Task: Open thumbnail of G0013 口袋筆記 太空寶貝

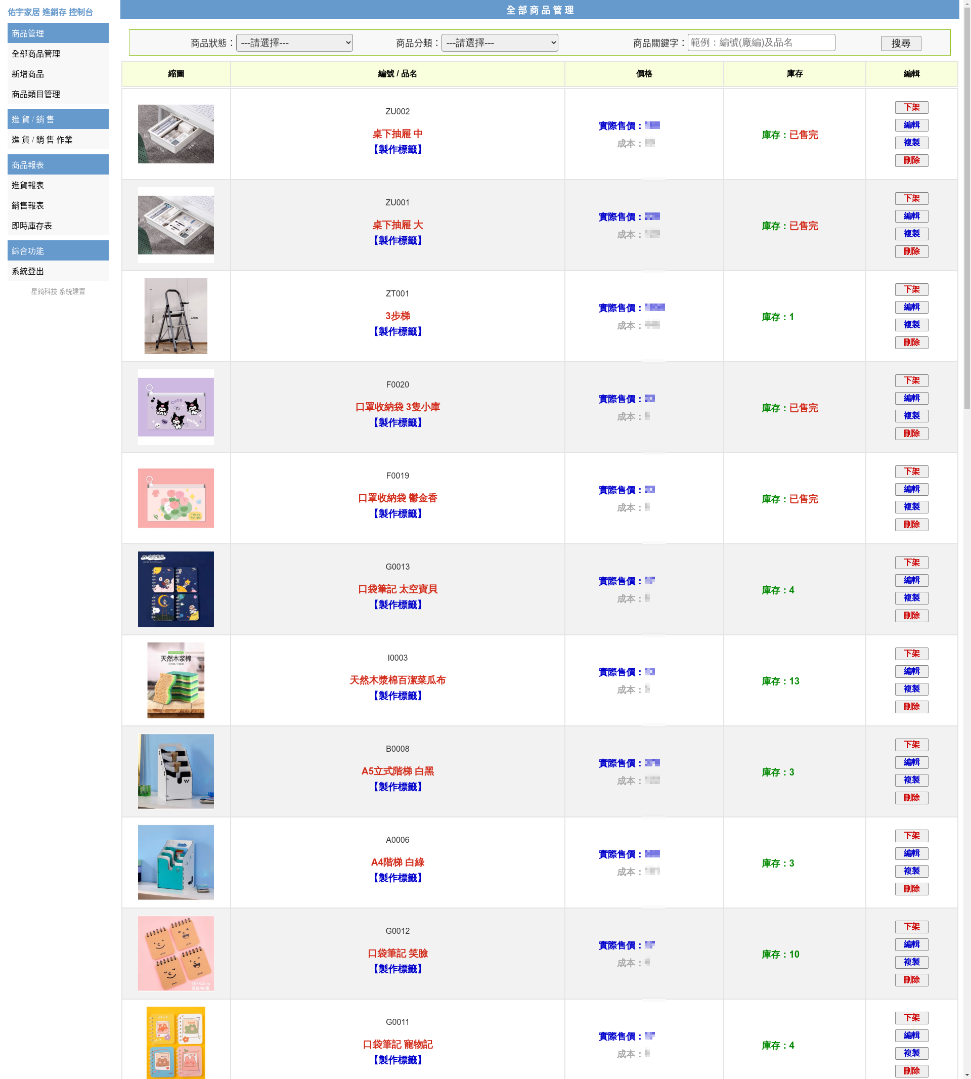Action: (175, 589)
